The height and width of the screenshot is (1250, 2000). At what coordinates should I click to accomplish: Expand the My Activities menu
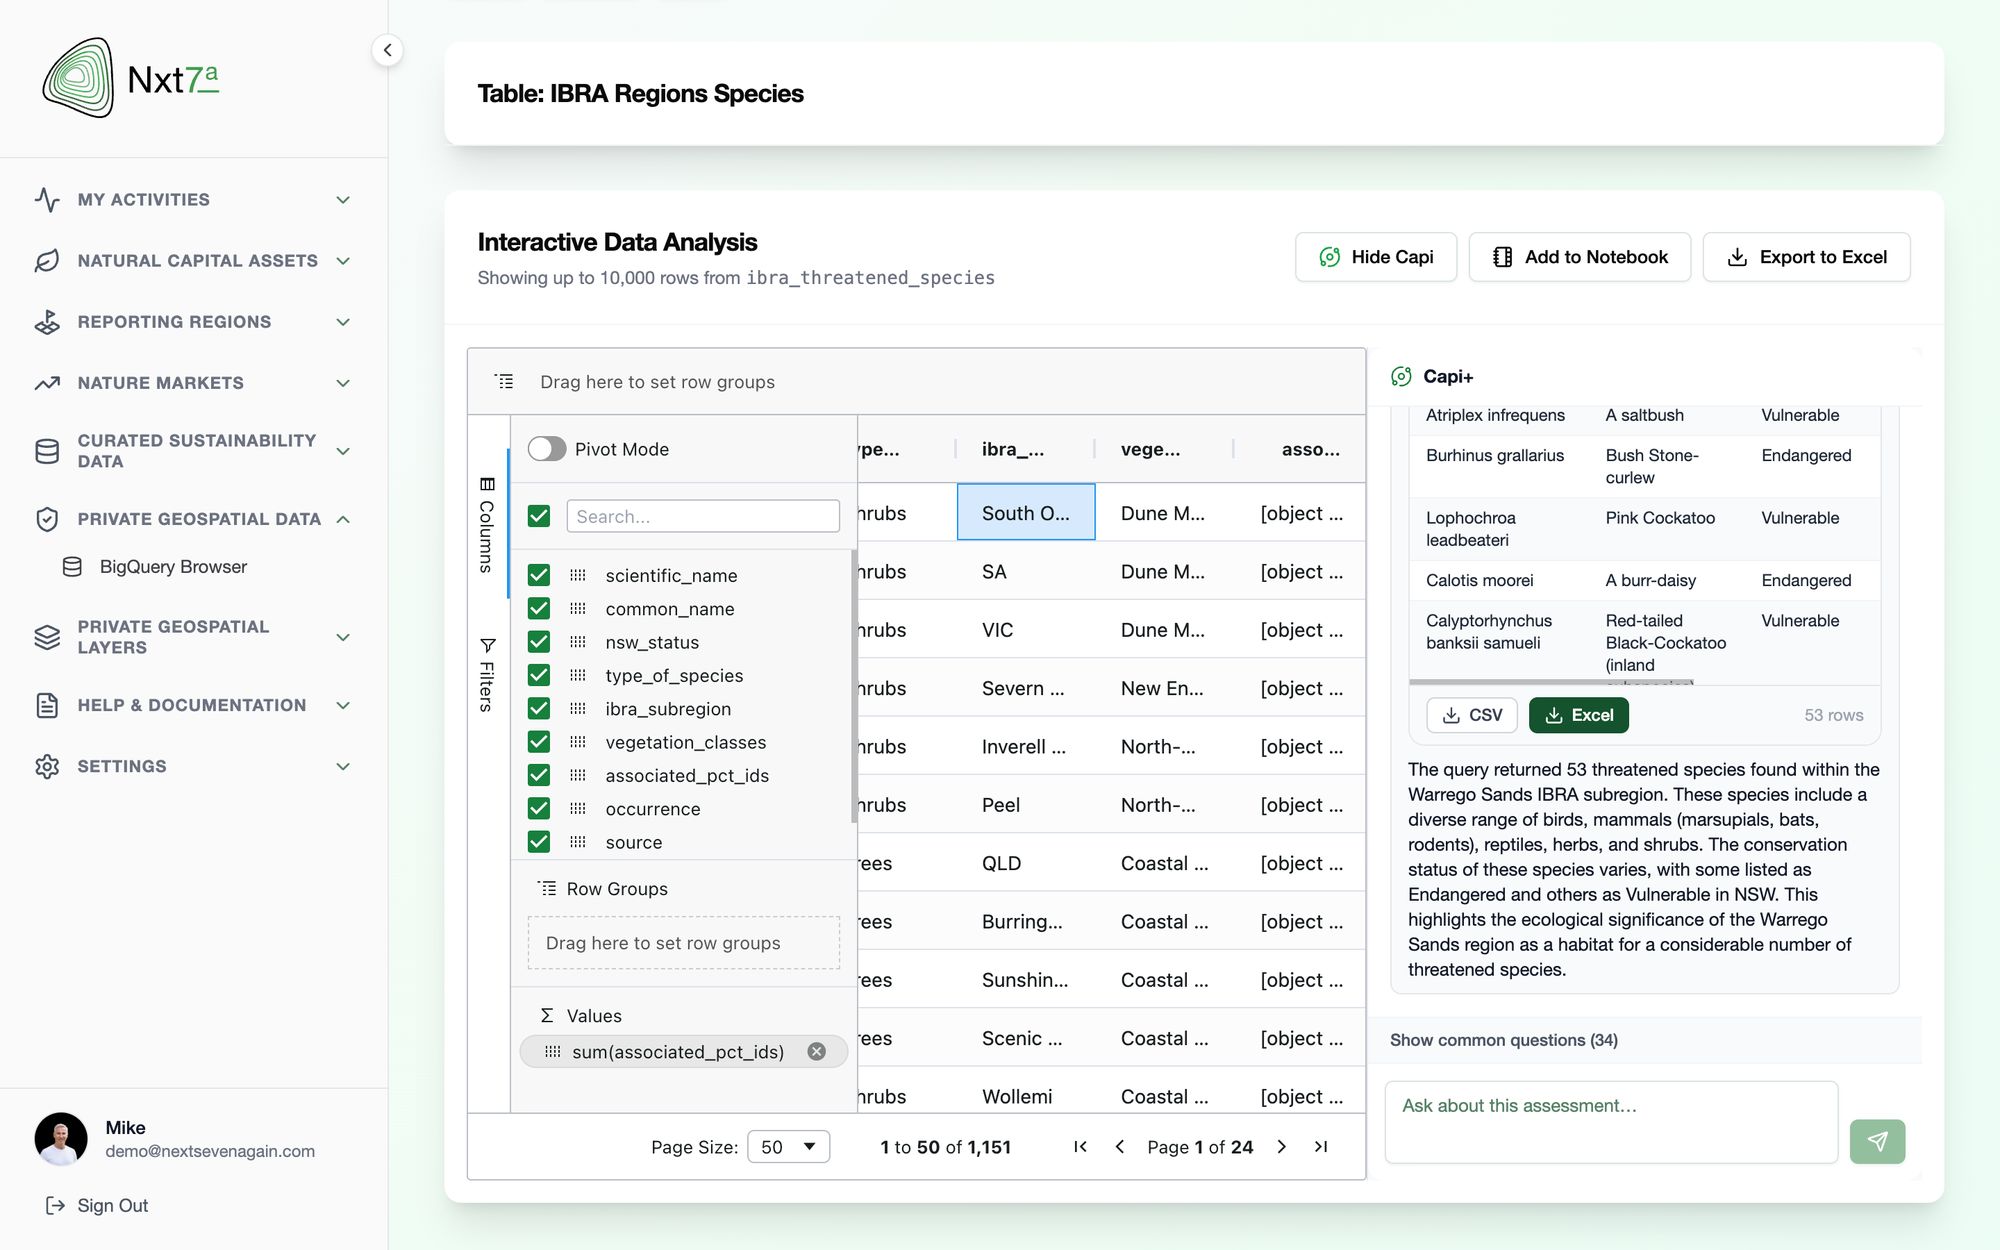point(193,200)
